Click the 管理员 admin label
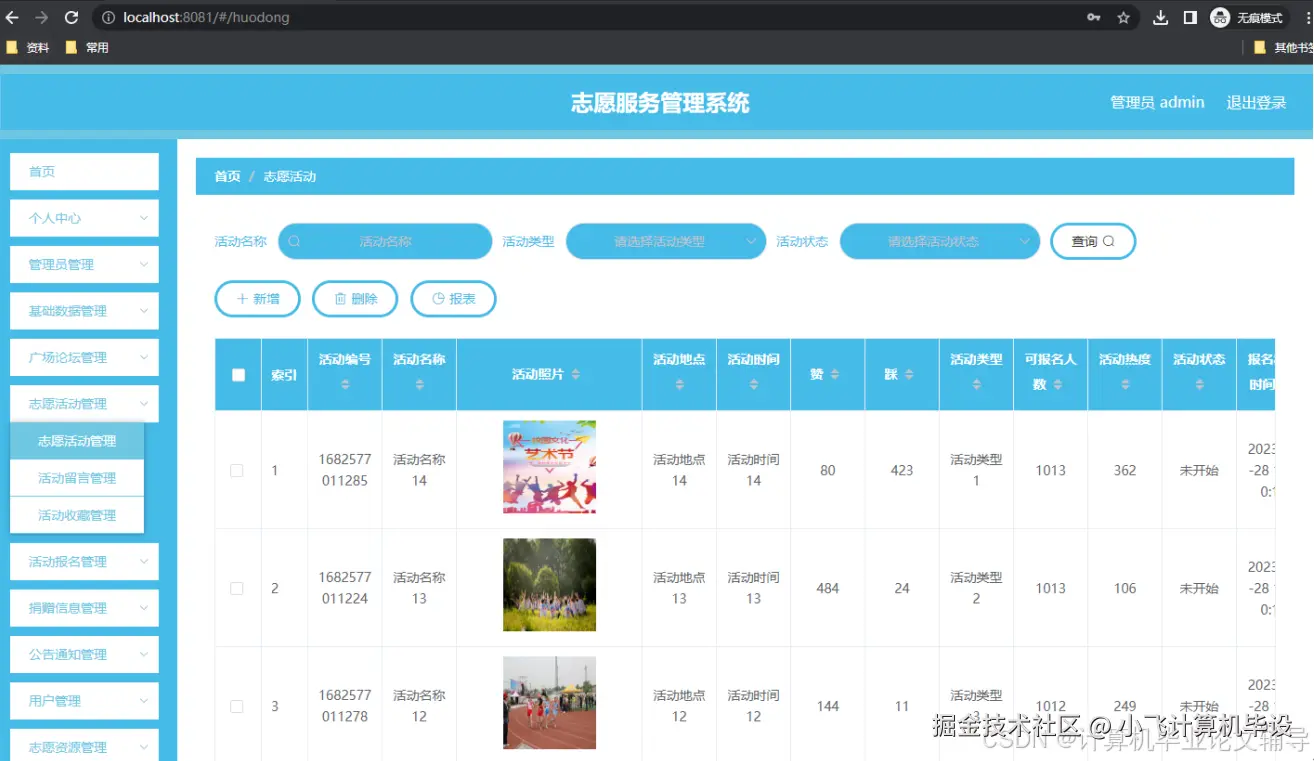The height and width of the screenshot is (761, 1314). click(1157, 103)
